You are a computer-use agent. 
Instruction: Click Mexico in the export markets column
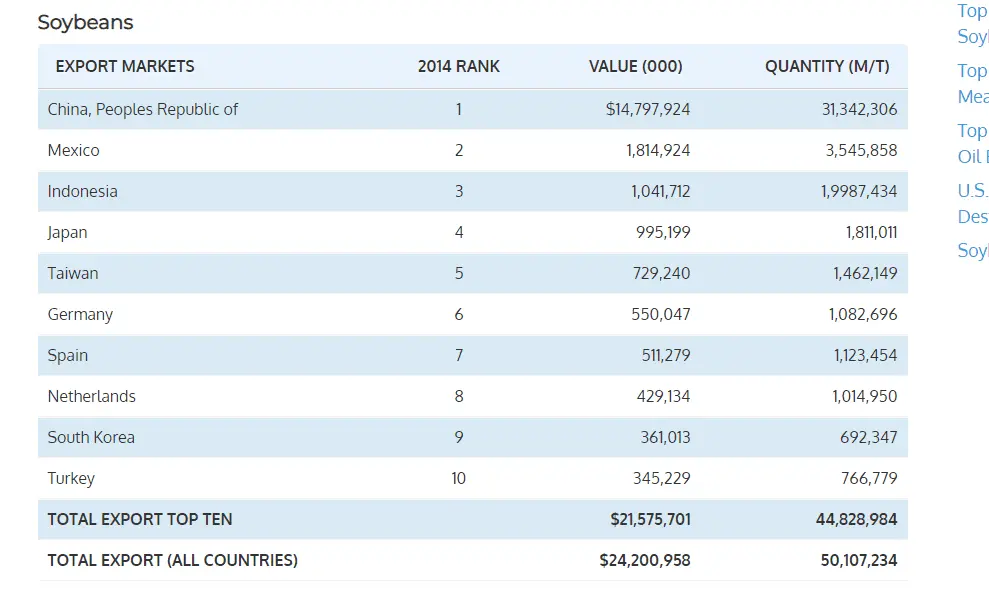click(x=74, y=150)
